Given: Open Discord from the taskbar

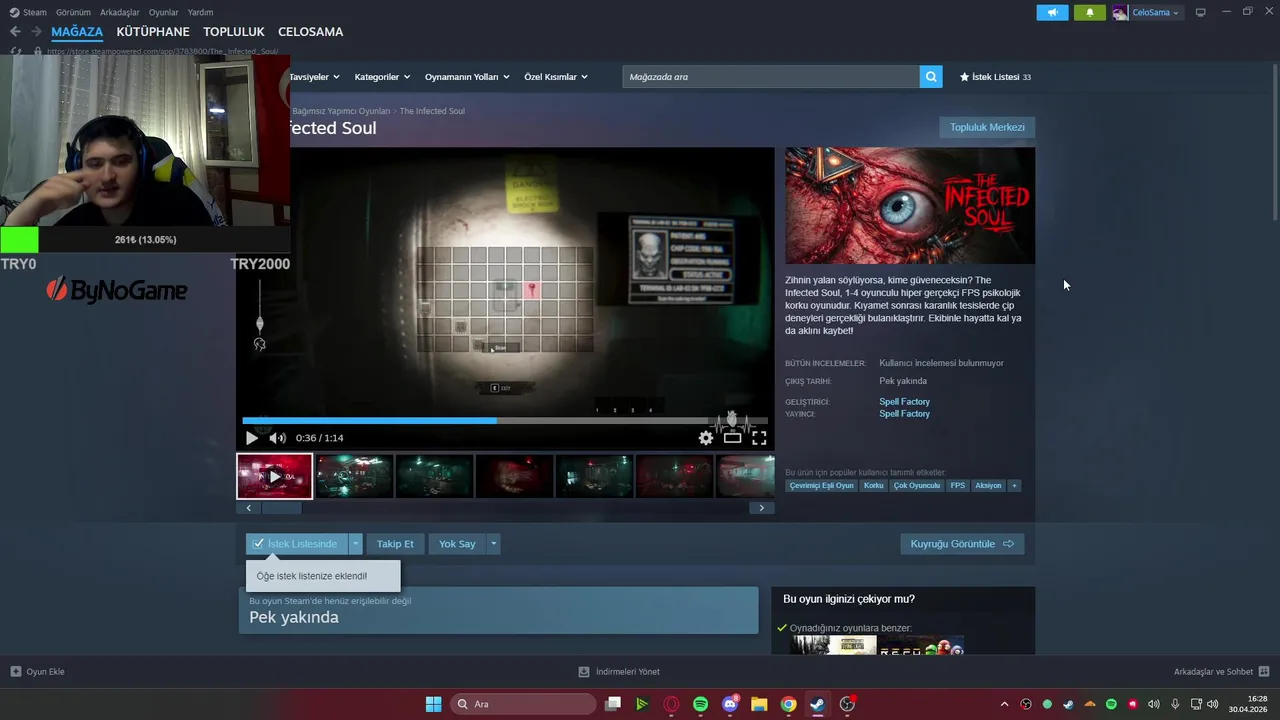Looking at the screenshot, I should pyautogui.click(x=730, y=704).
